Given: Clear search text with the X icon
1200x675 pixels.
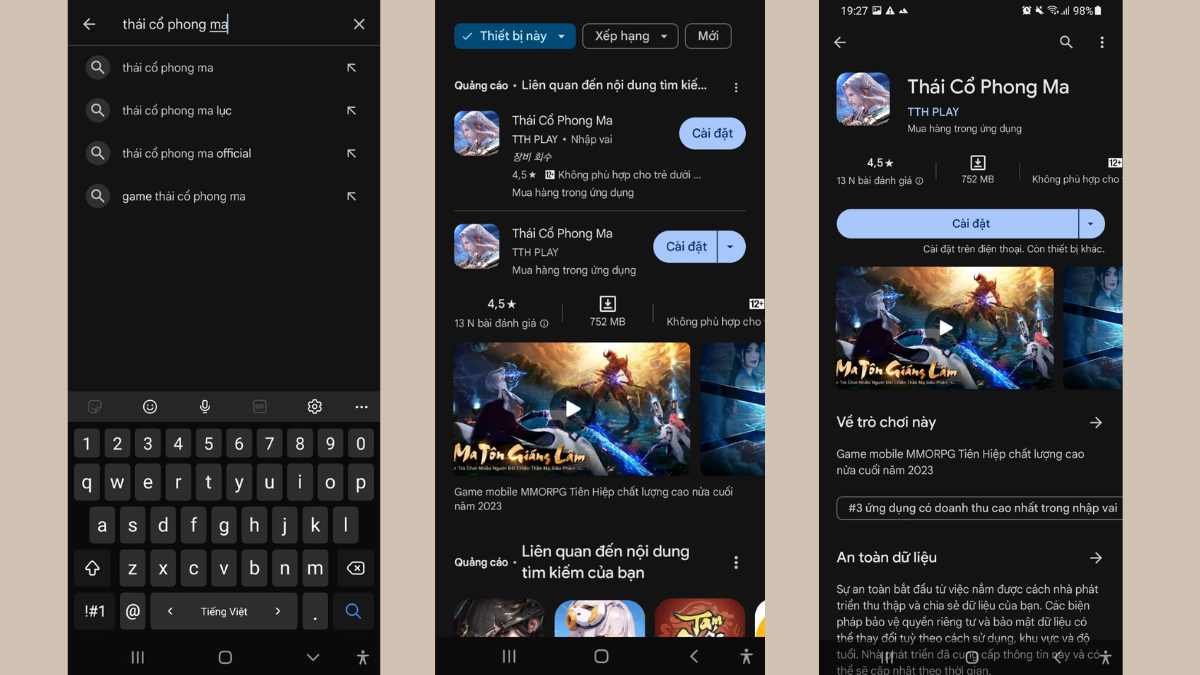Looking at the screenshot, I should (359, 24).
